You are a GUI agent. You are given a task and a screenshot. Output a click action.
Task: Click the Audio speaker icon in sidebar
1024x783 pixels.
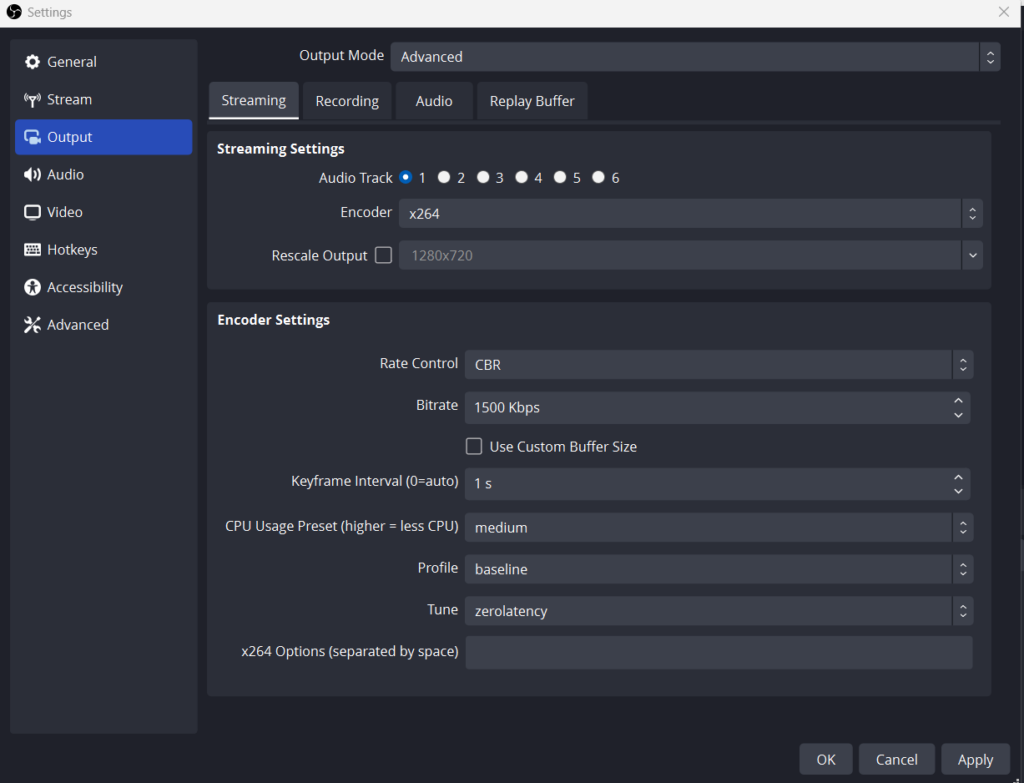[x=32, y=174]
